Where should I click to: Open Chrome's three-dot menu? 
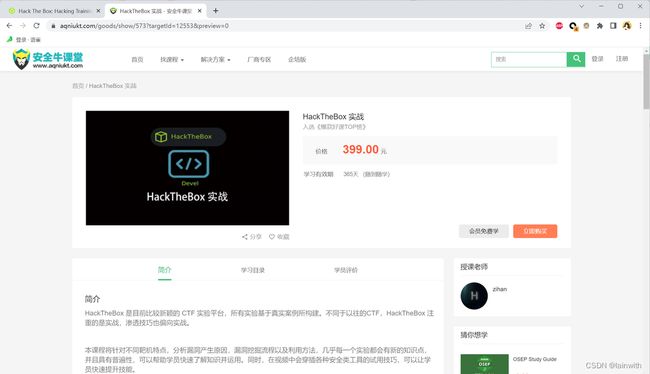click(x=640, y=26)
